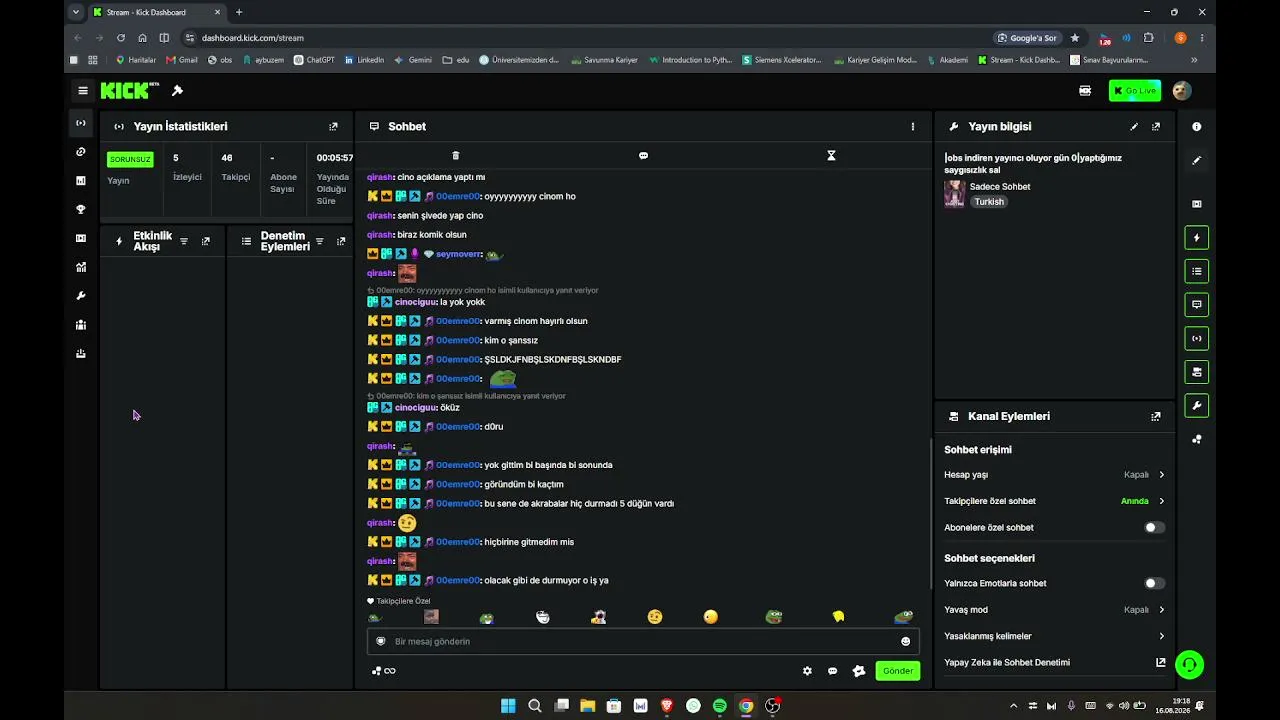Viewport: 1280px width, 720px height.
Task: Open the bar chart icon in left sidebar
Action: click(81, 181)
